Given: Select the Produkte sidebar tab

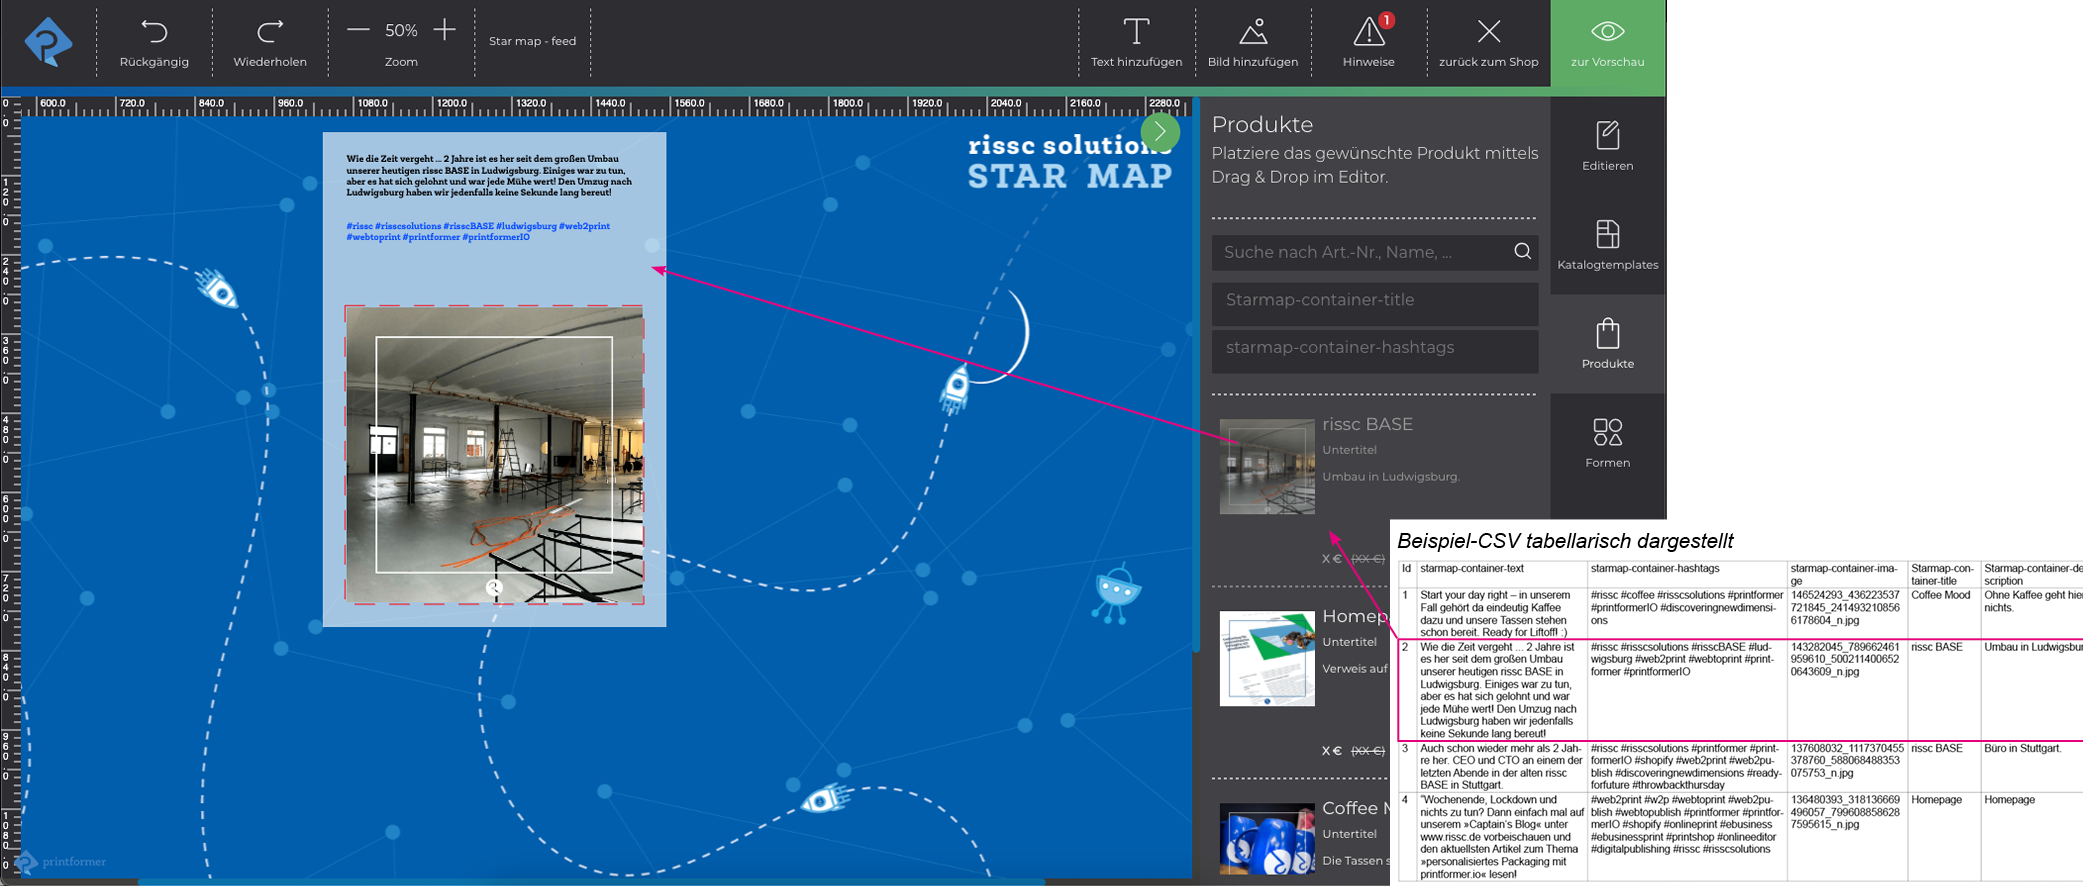Looking at the screenshot, I should pyautogui.click(x=1607, y=344).
